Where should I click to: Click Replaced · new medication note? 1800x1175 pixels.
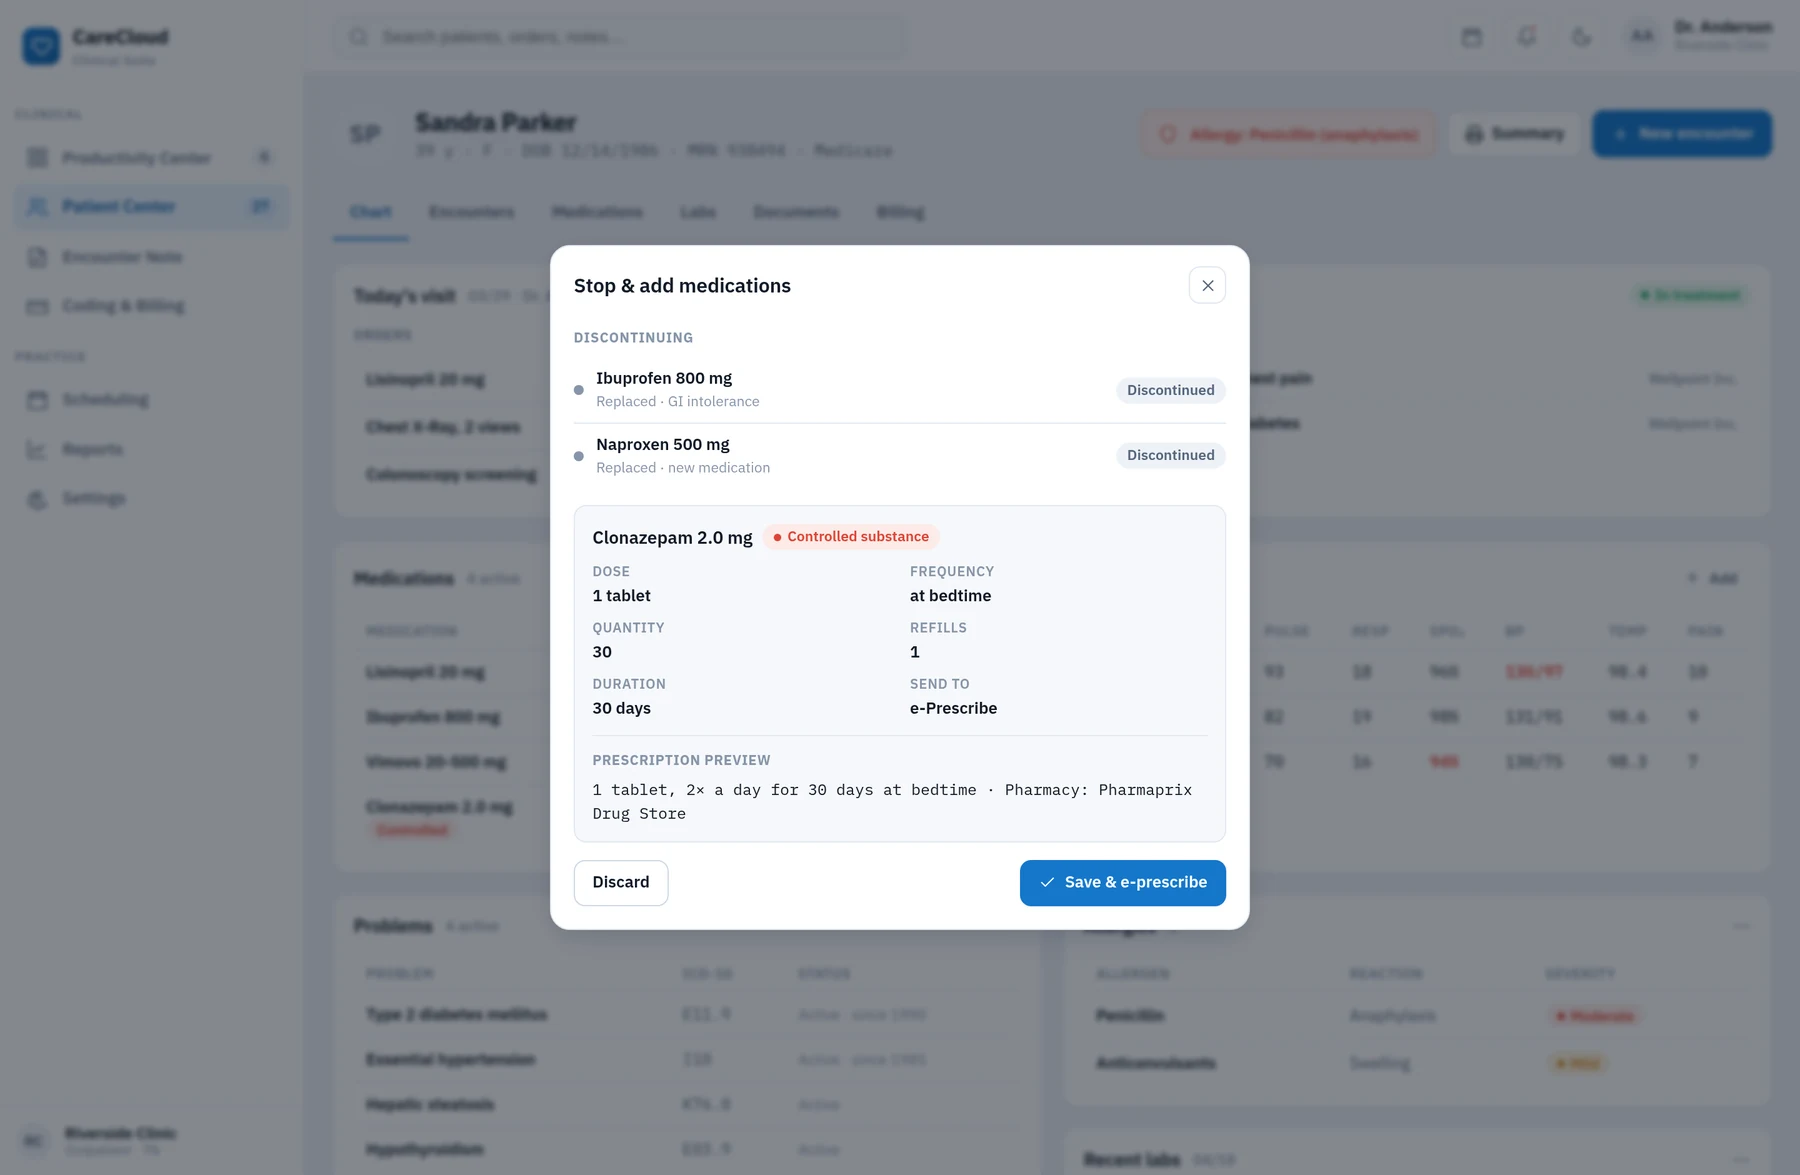683,467
